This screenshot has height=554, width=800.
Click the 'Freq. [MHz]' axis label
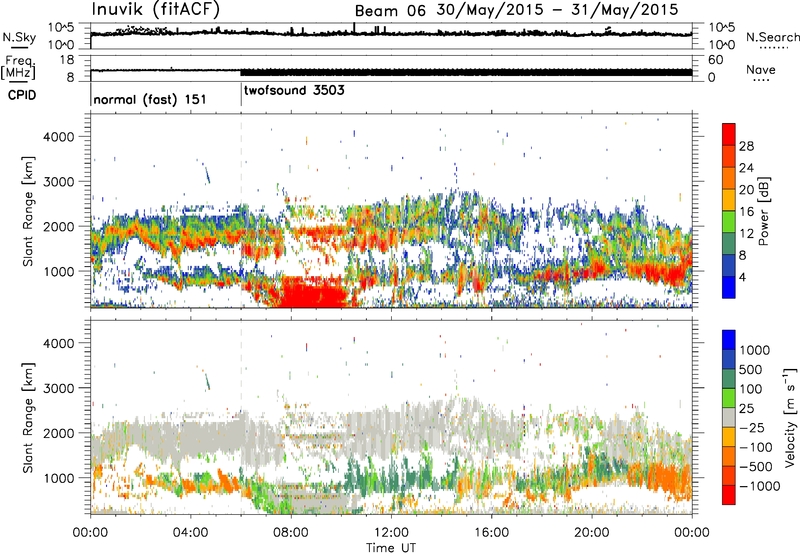[18, 67]
